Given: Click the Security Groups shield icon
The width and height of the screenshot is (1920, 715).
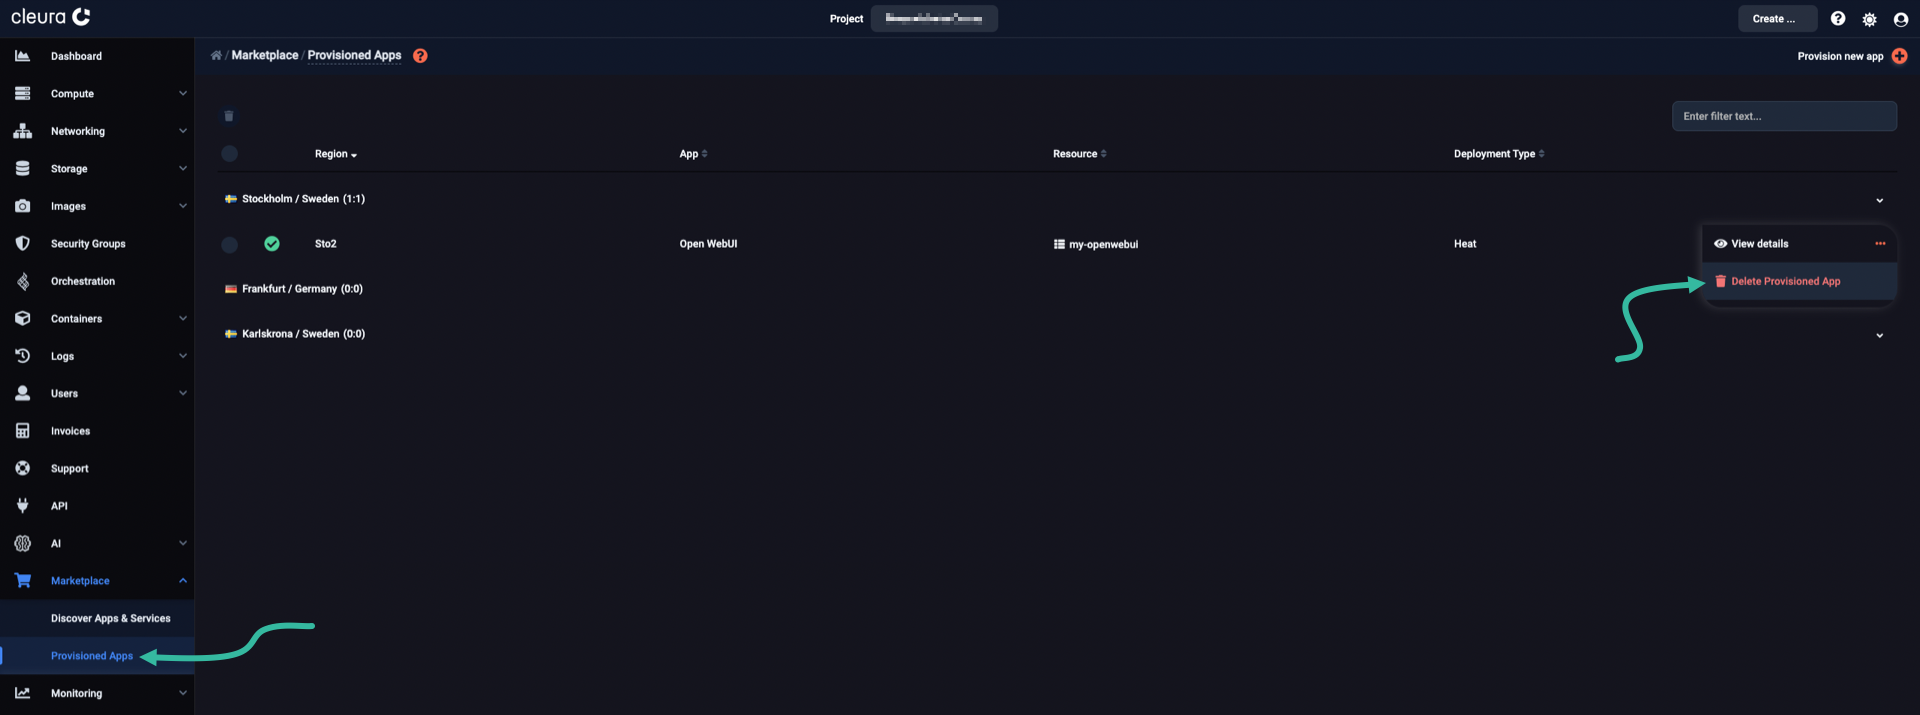Looking at the screenshot, I should tap(22, 243).
